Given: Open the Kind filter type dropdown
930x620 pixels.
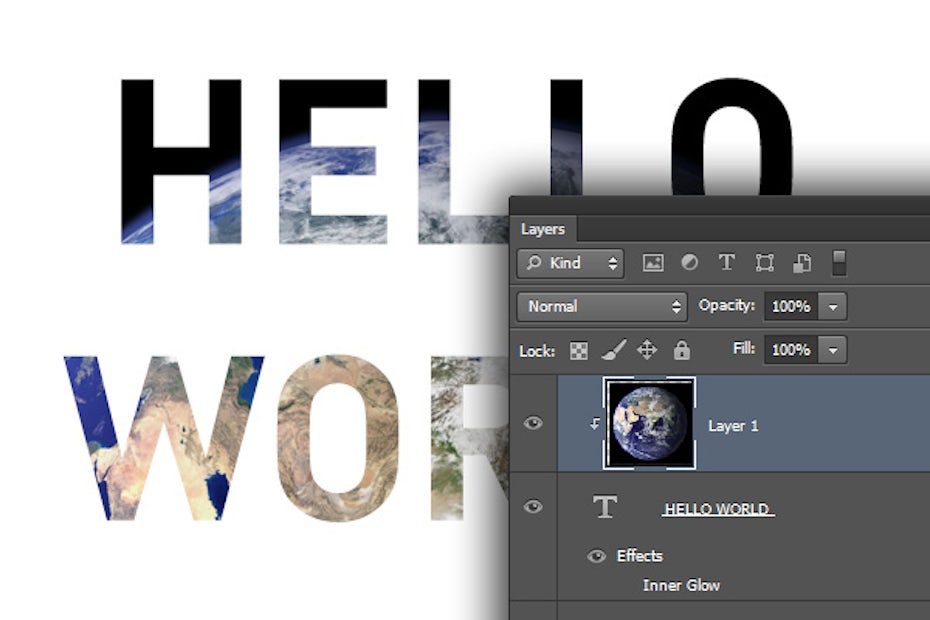Looking at the screenshot, I should [x=571, y=263].
